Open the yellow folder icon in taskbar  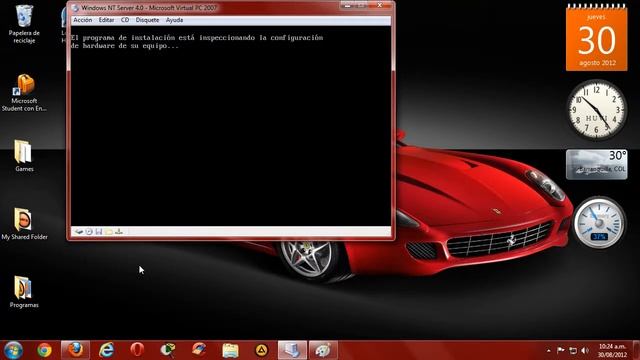pos(230,350)
